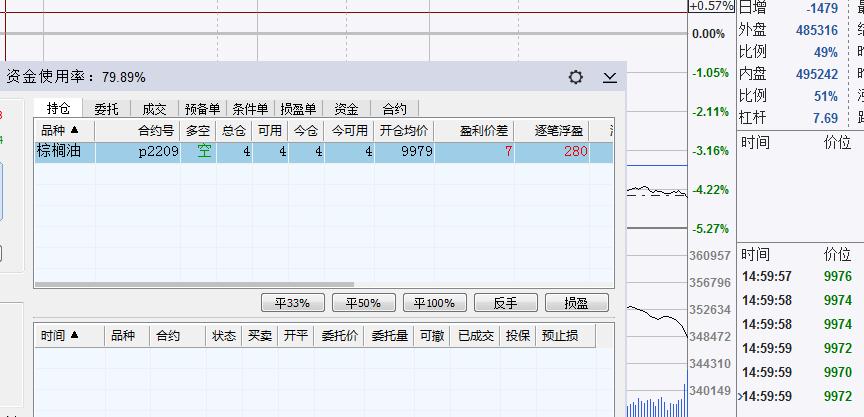Click 已成交 column header

[x=476, y=335]
